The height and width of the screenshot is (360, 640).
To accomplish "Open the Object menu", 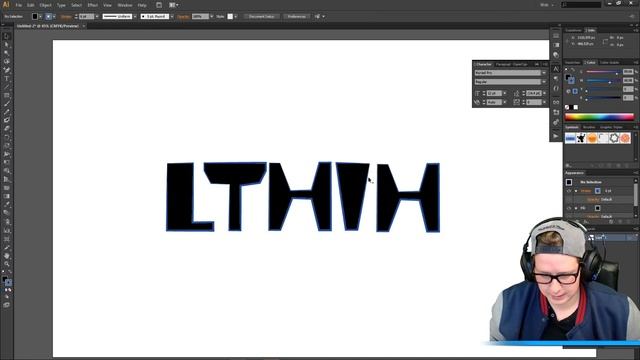I will 45,5.
